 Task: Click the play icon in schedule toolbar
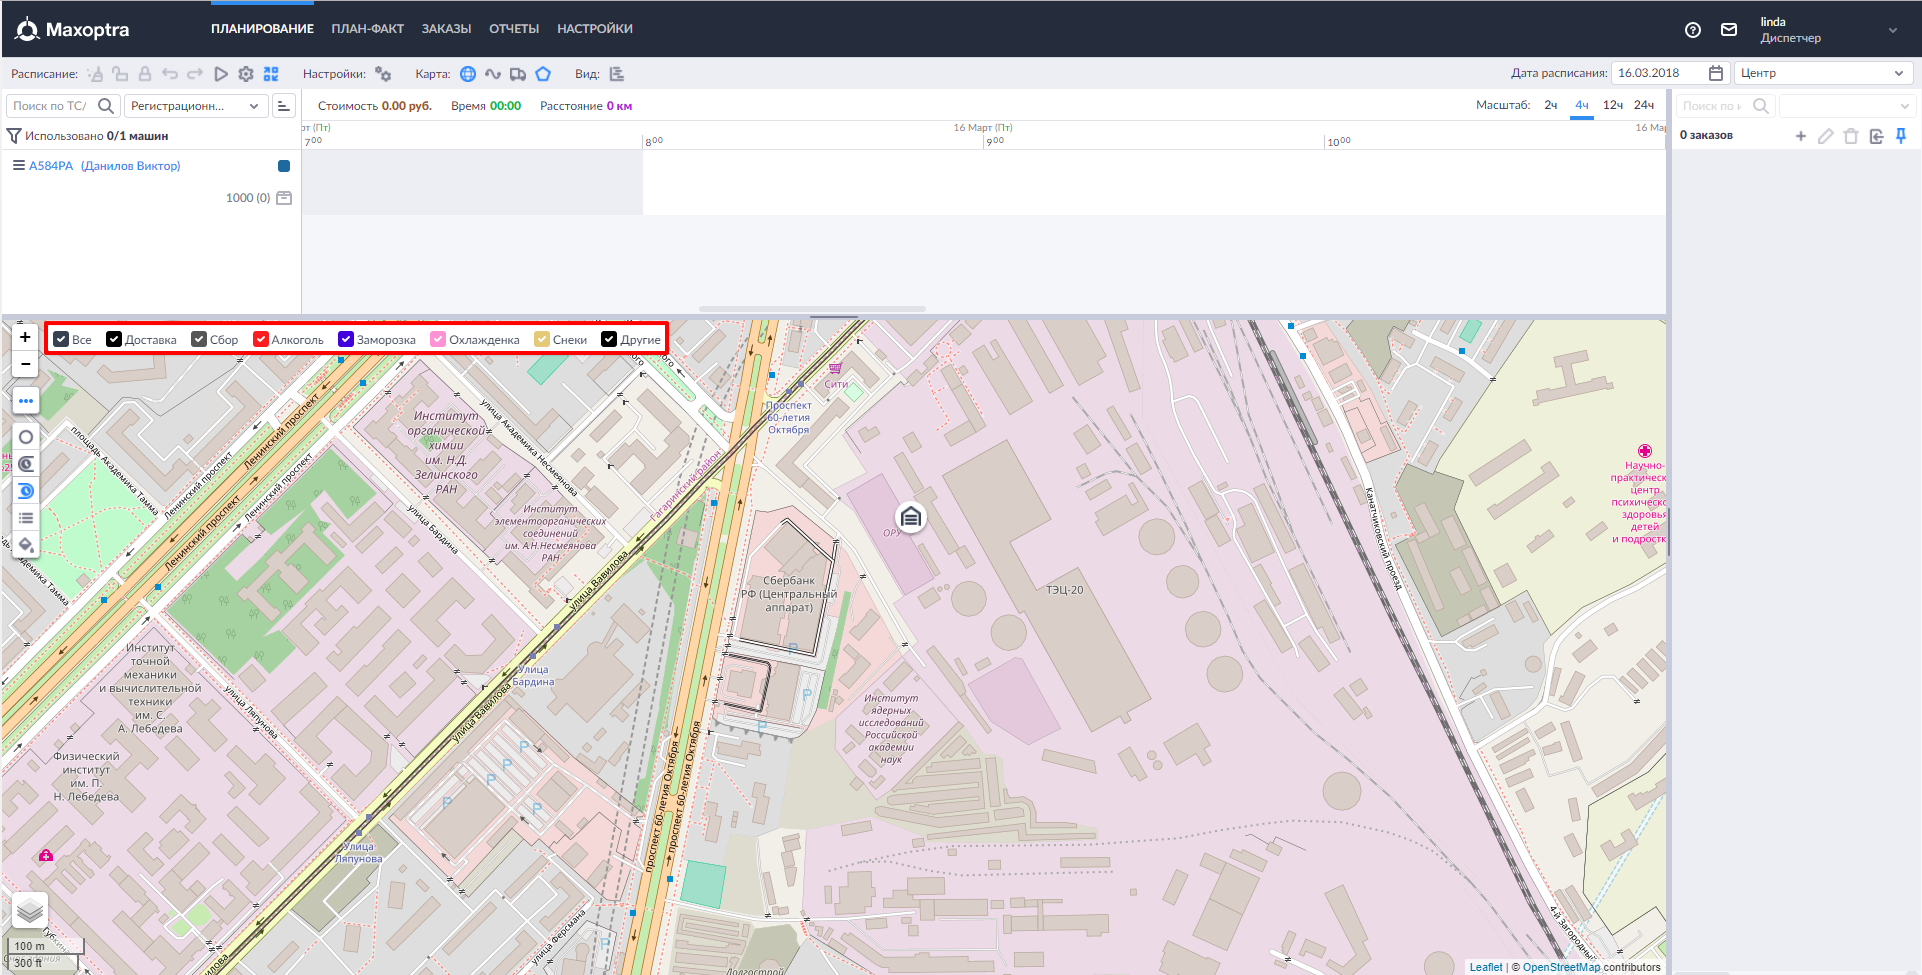[221, 74]
